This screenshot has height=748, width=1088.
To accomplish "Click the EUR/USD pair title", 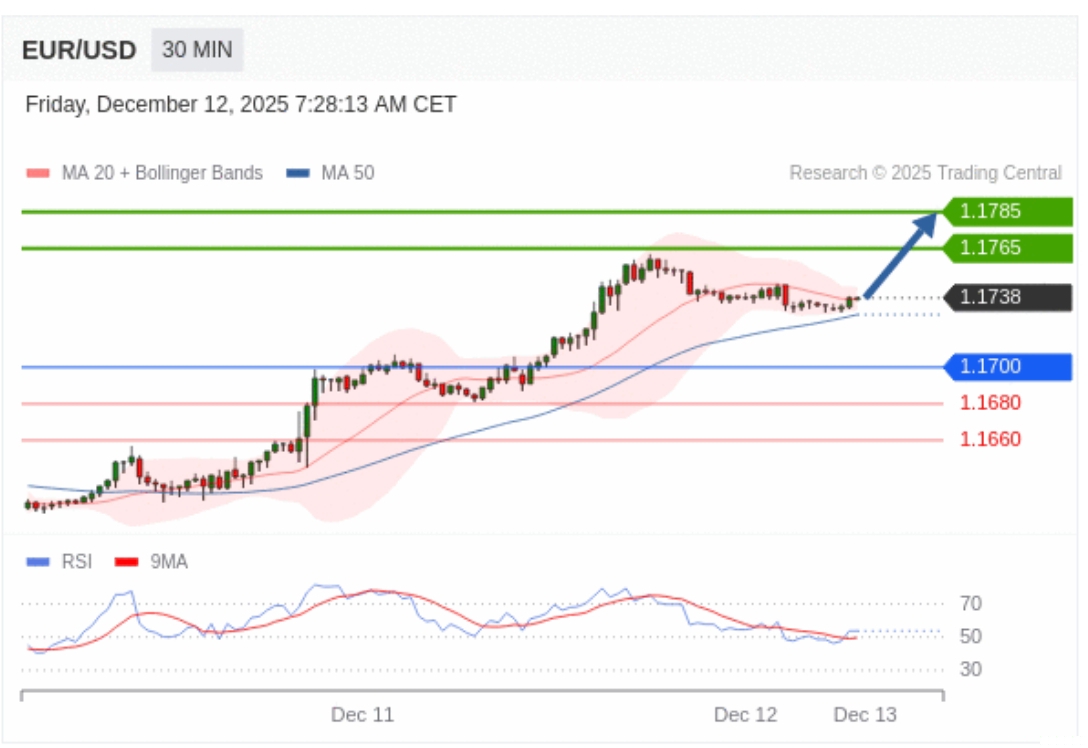I will (x=79, y=51).
